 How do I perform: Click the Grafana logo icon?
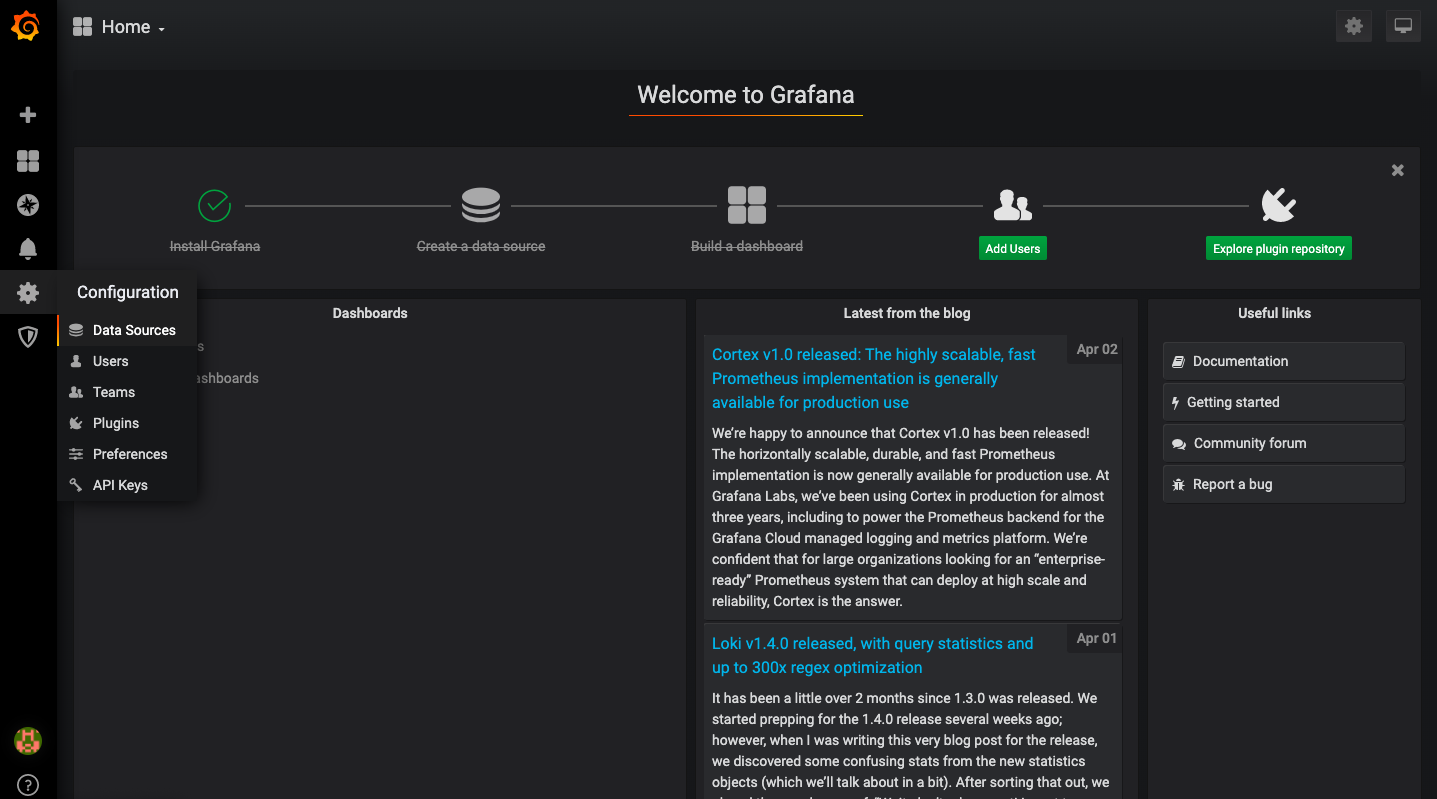(26, 27)
